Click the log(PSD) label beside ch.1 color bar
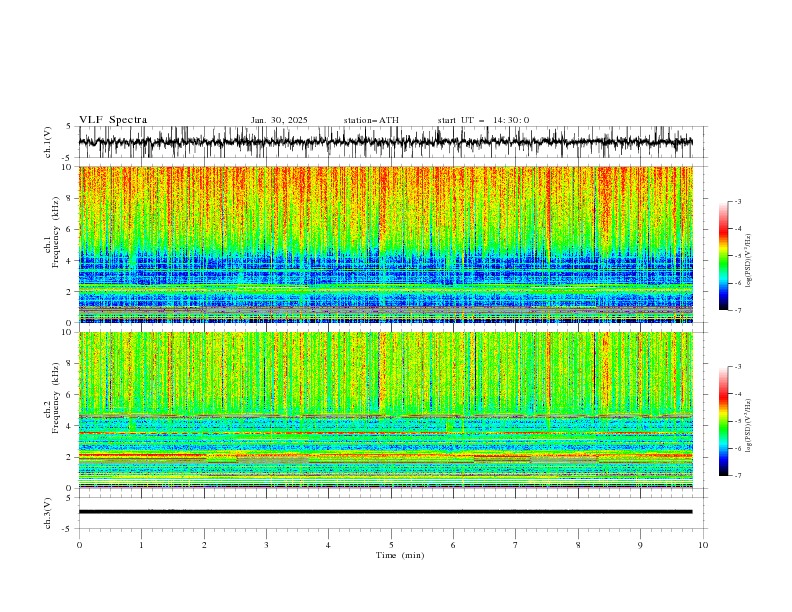The image size is (792, 612). click(x=748, y=261)
